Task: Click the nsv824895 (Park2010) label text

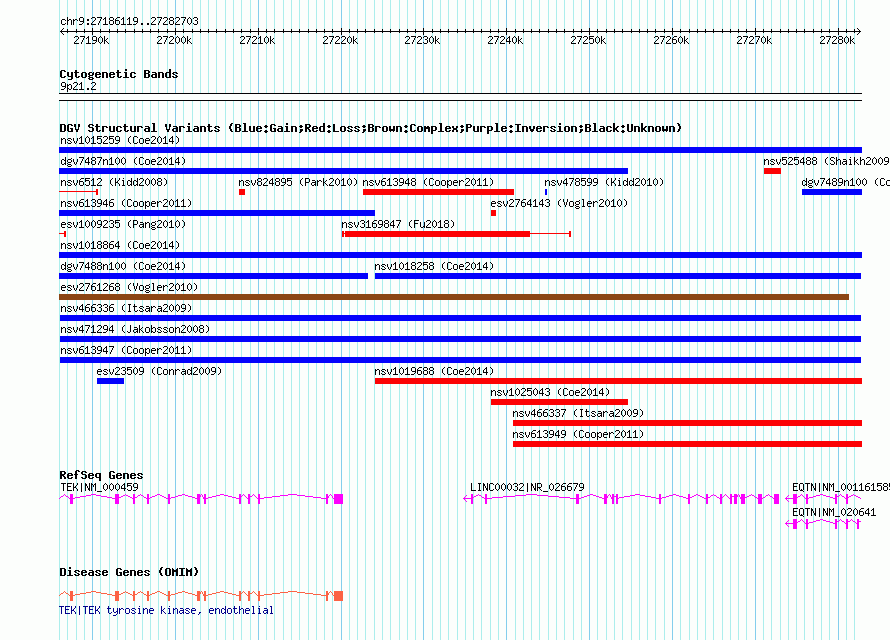Action: click(299, 182)
